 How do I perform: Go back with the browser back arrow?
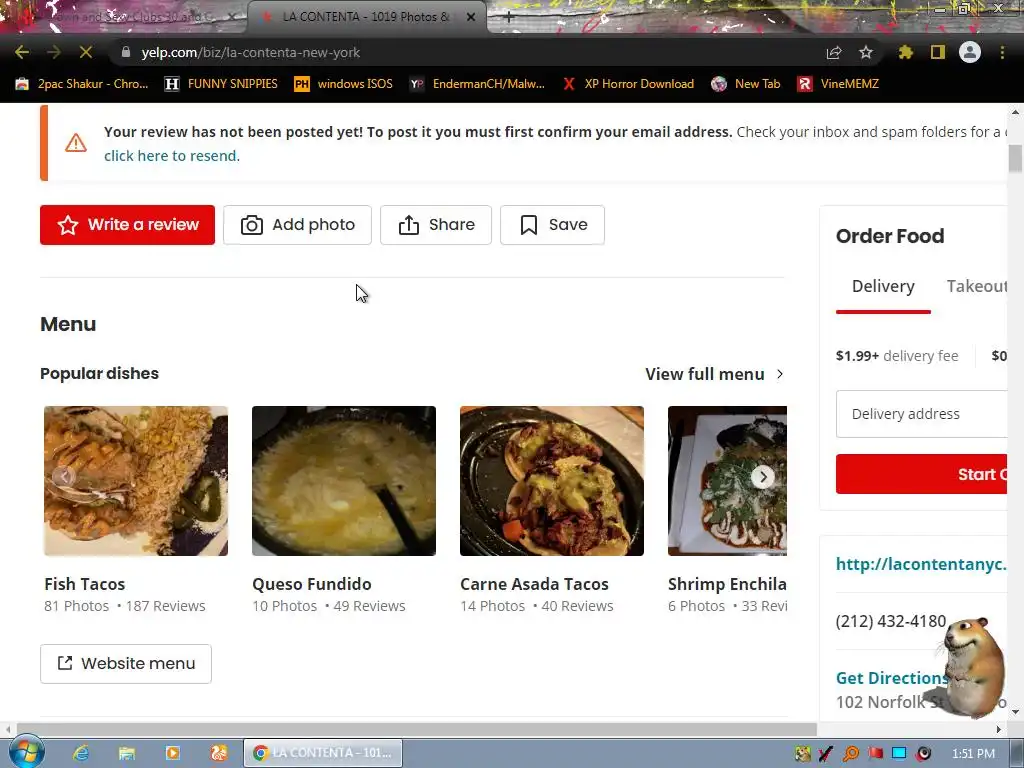click(22, 52)
